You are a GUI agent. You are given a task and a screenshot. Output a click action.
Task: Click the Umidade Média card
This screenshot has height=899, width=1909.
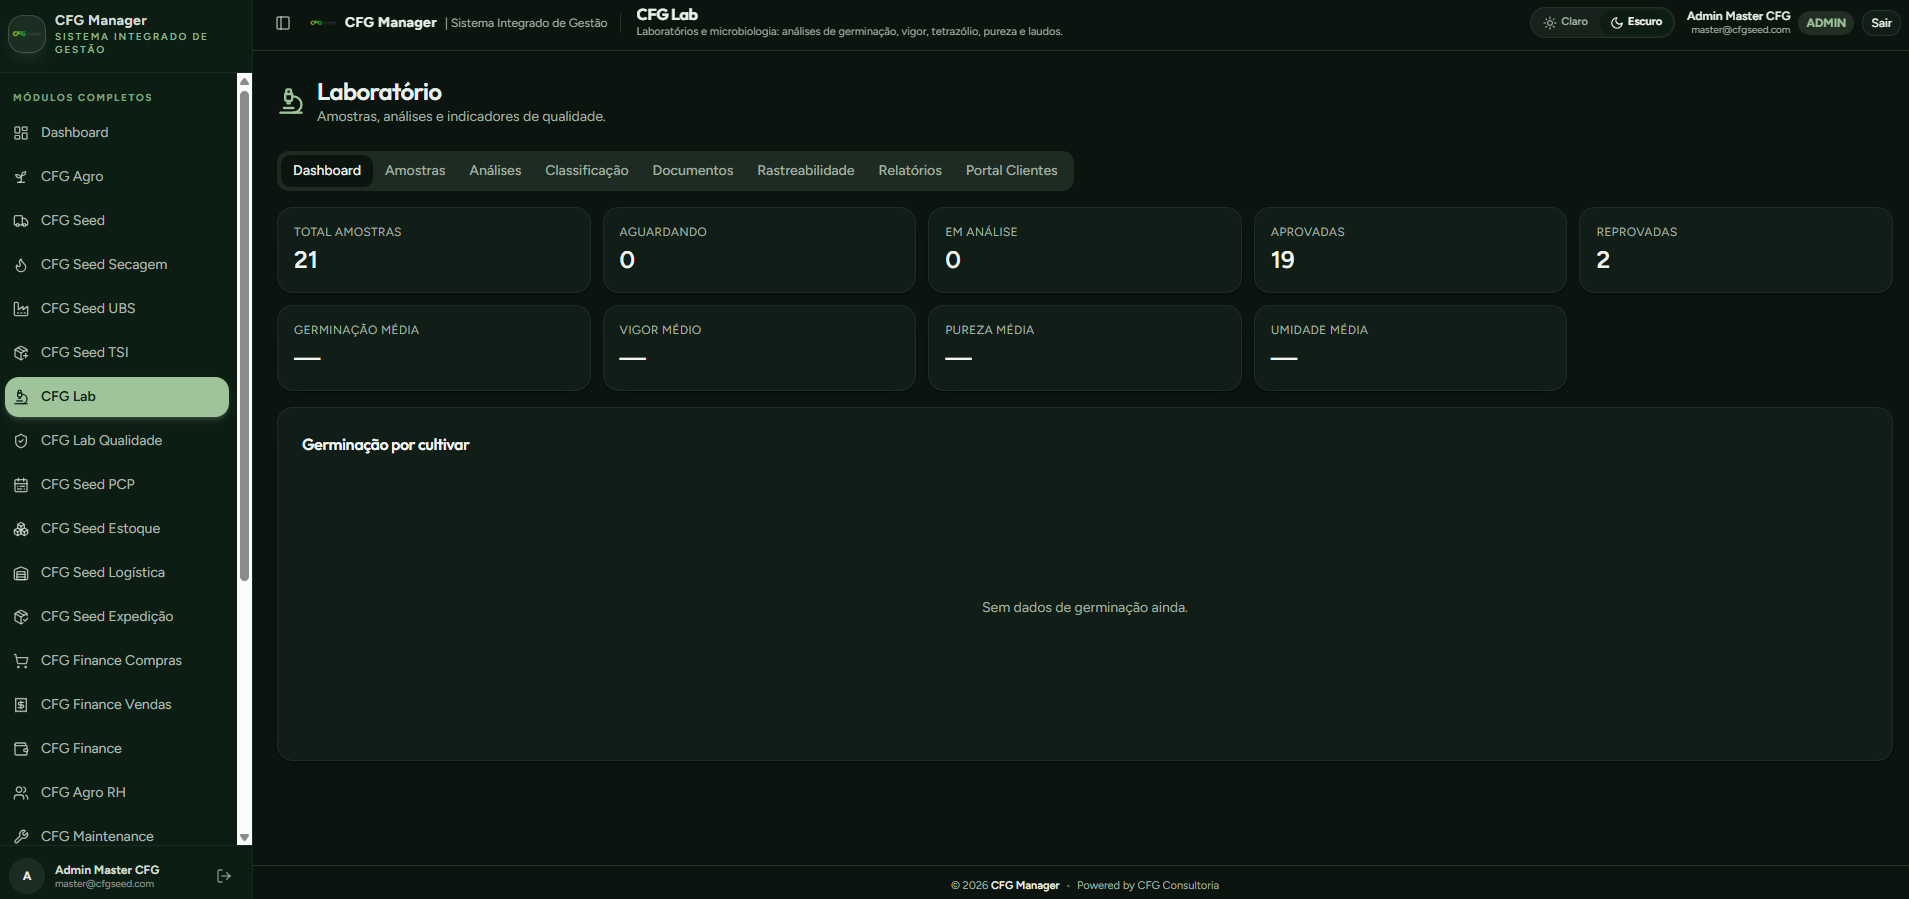click(1410, 348)
